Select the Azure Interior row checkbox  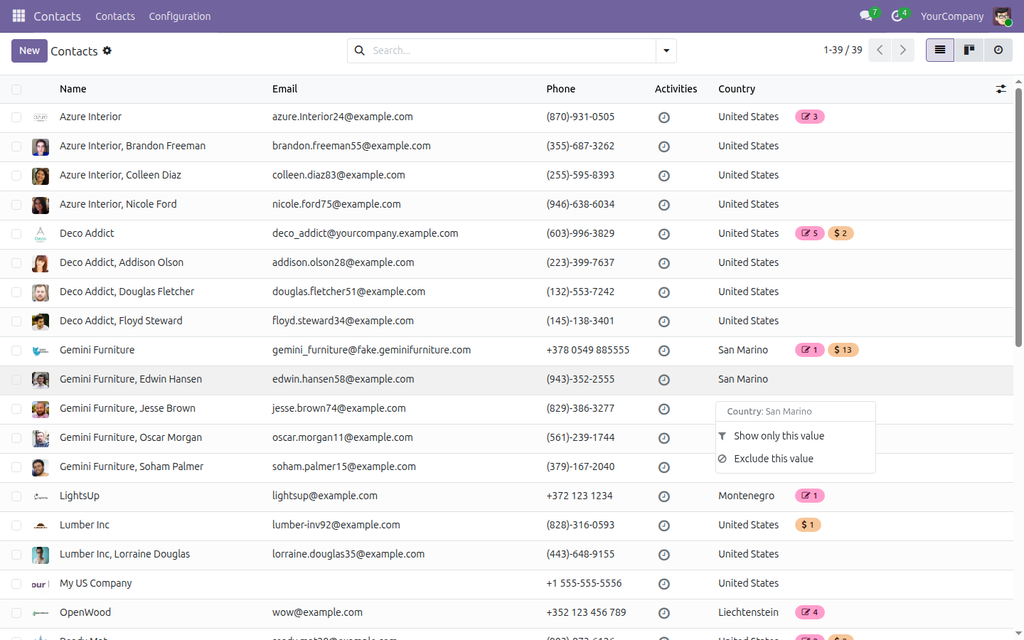(16, 118)
